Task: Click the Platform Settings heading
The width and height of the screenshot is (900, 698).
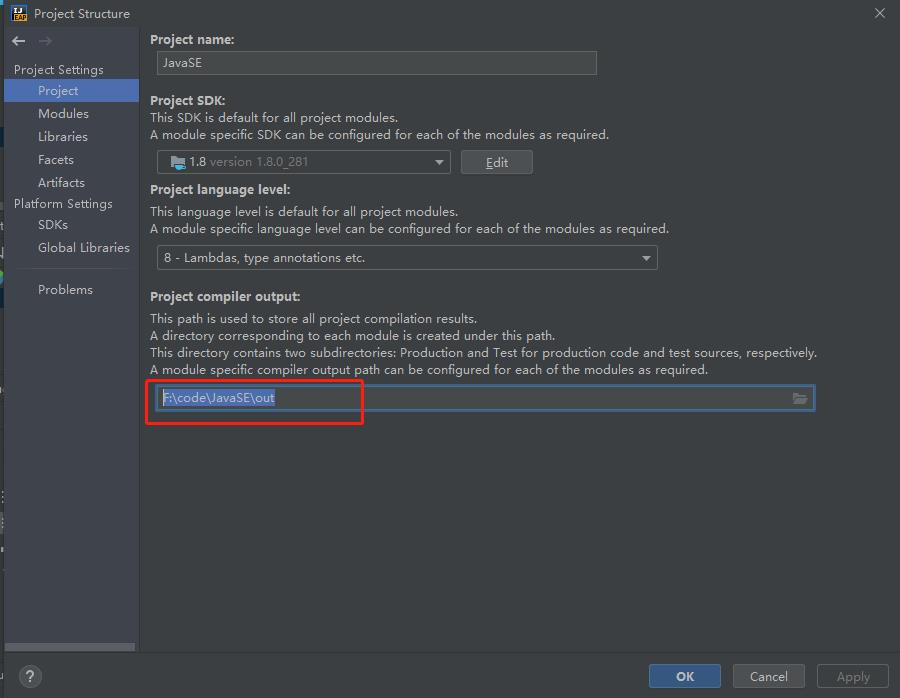Action: pyautogui.click(x=63, y=204)
